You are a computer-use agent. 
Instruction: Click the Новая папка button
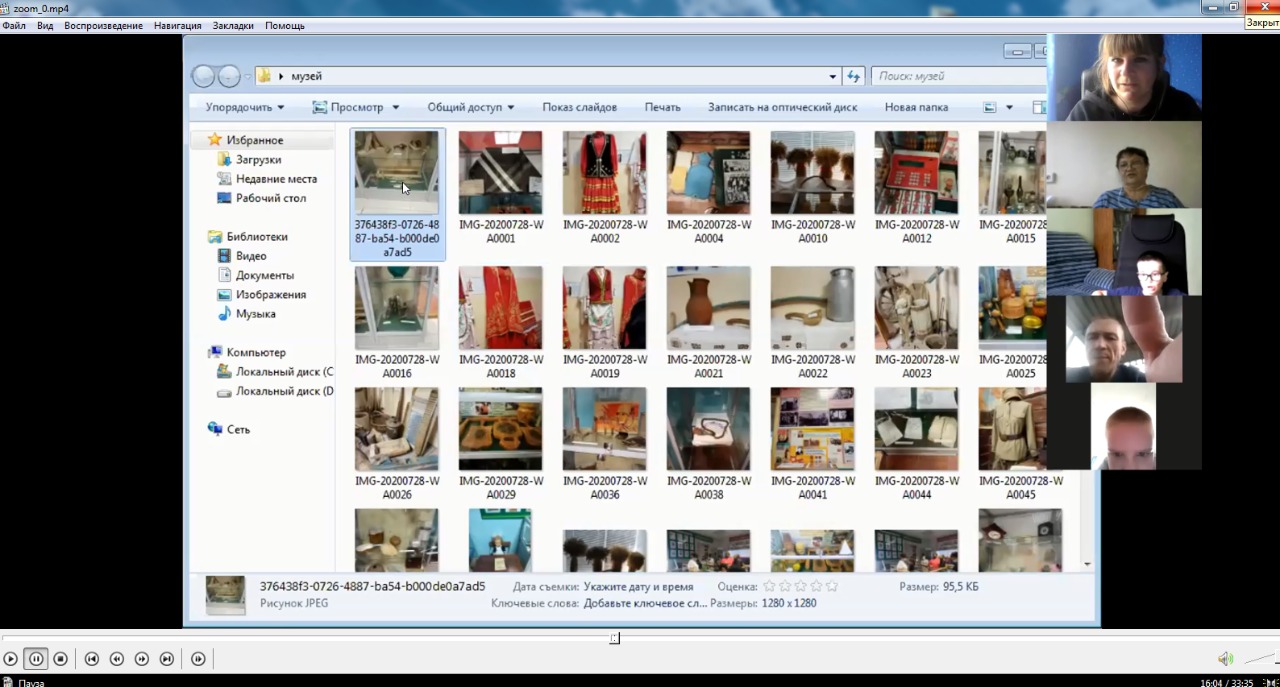pos(916,107)
